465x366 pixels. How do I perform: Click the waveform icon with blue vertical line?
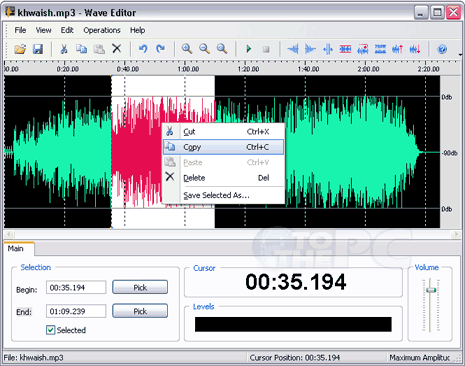[x=328, y=49]
